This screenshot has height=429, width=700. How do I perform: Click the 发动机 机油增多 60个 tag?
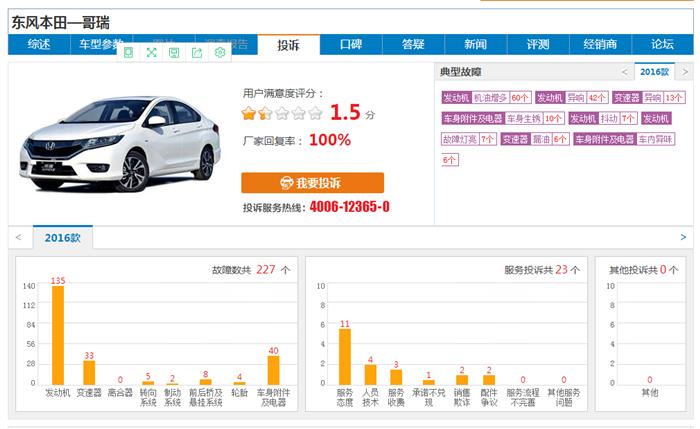pos(486,98)
